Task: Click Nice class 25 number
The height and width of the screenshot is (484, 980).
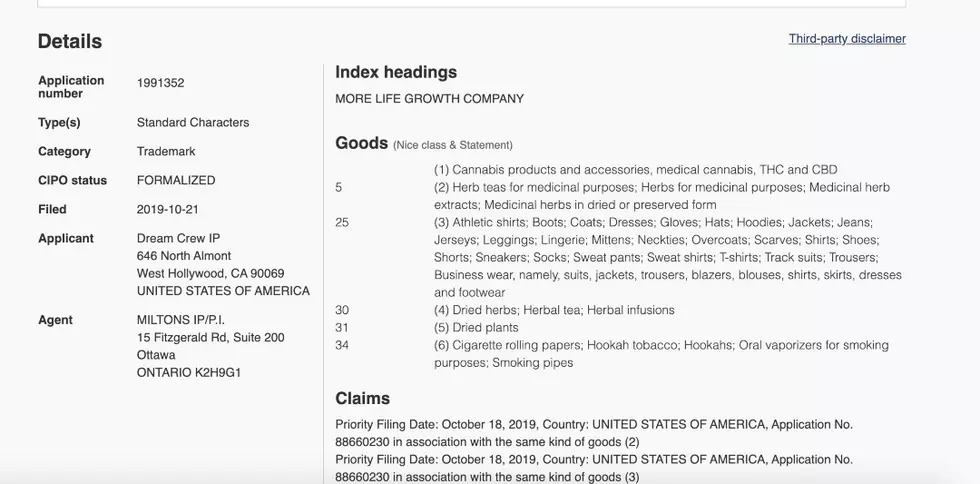Action: click(342, 223)
